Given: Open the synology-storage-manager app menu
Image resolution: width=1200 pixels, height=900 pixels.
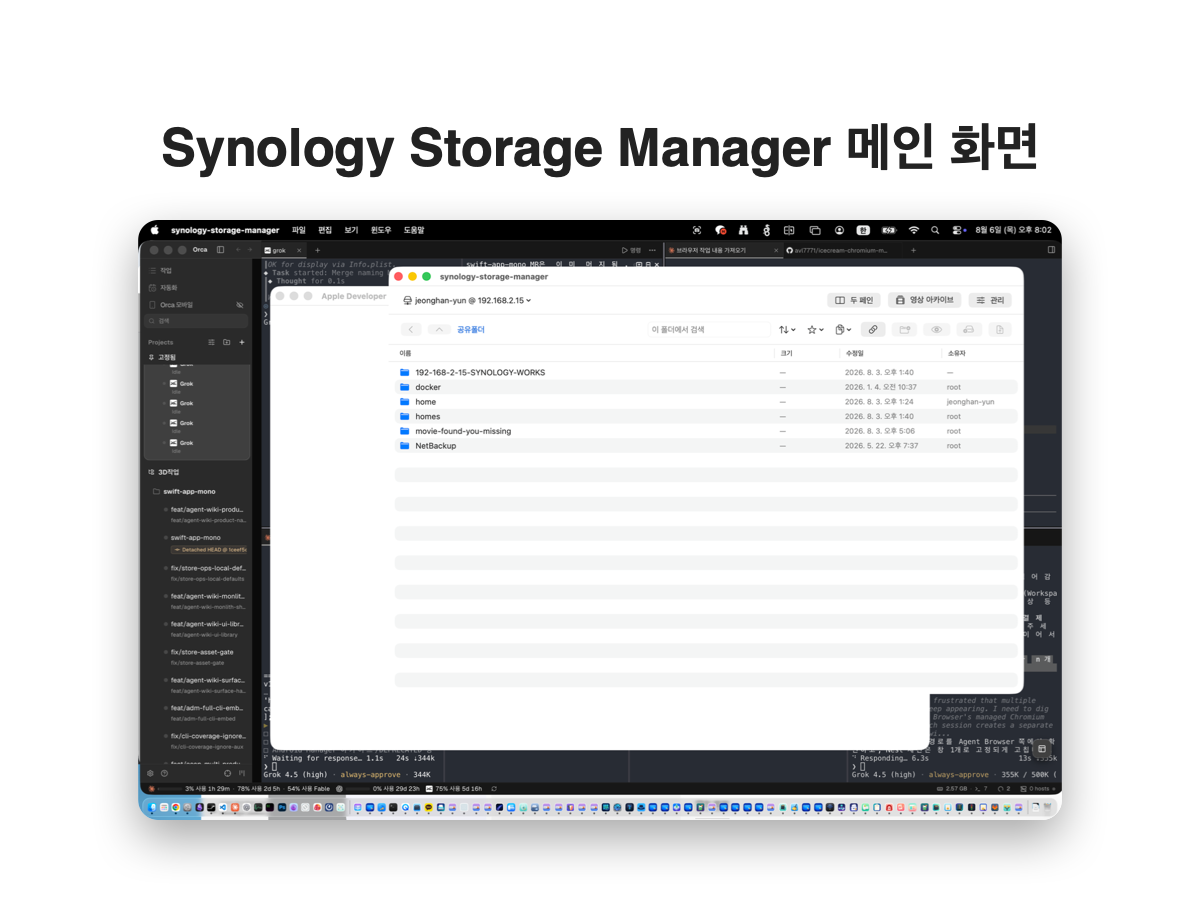Looking at the screenshot, I should (225, 230).
